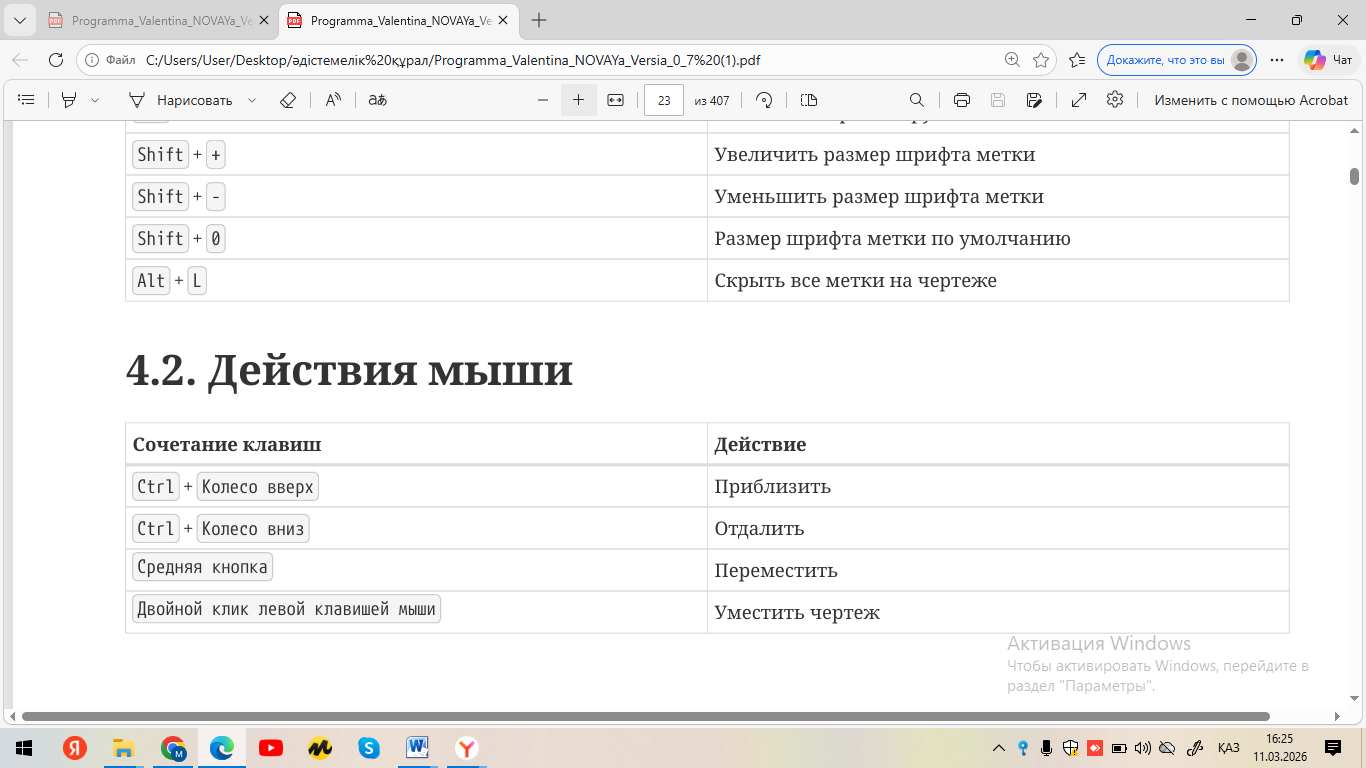Viewport: 1366px width, 768px height.
Task: Switch the page view layout
Action: coord(809,100)
